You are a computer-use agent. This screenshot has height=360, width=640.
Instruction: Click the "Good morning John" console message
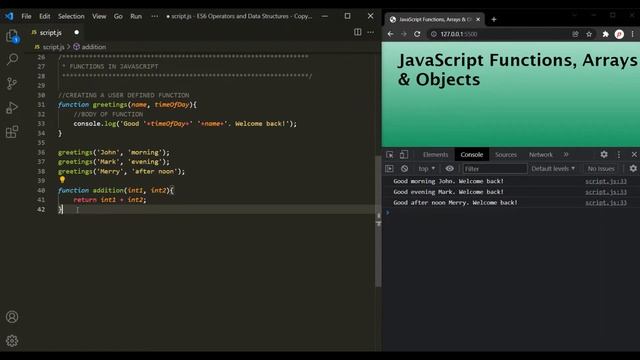click(x=448, y=181)
